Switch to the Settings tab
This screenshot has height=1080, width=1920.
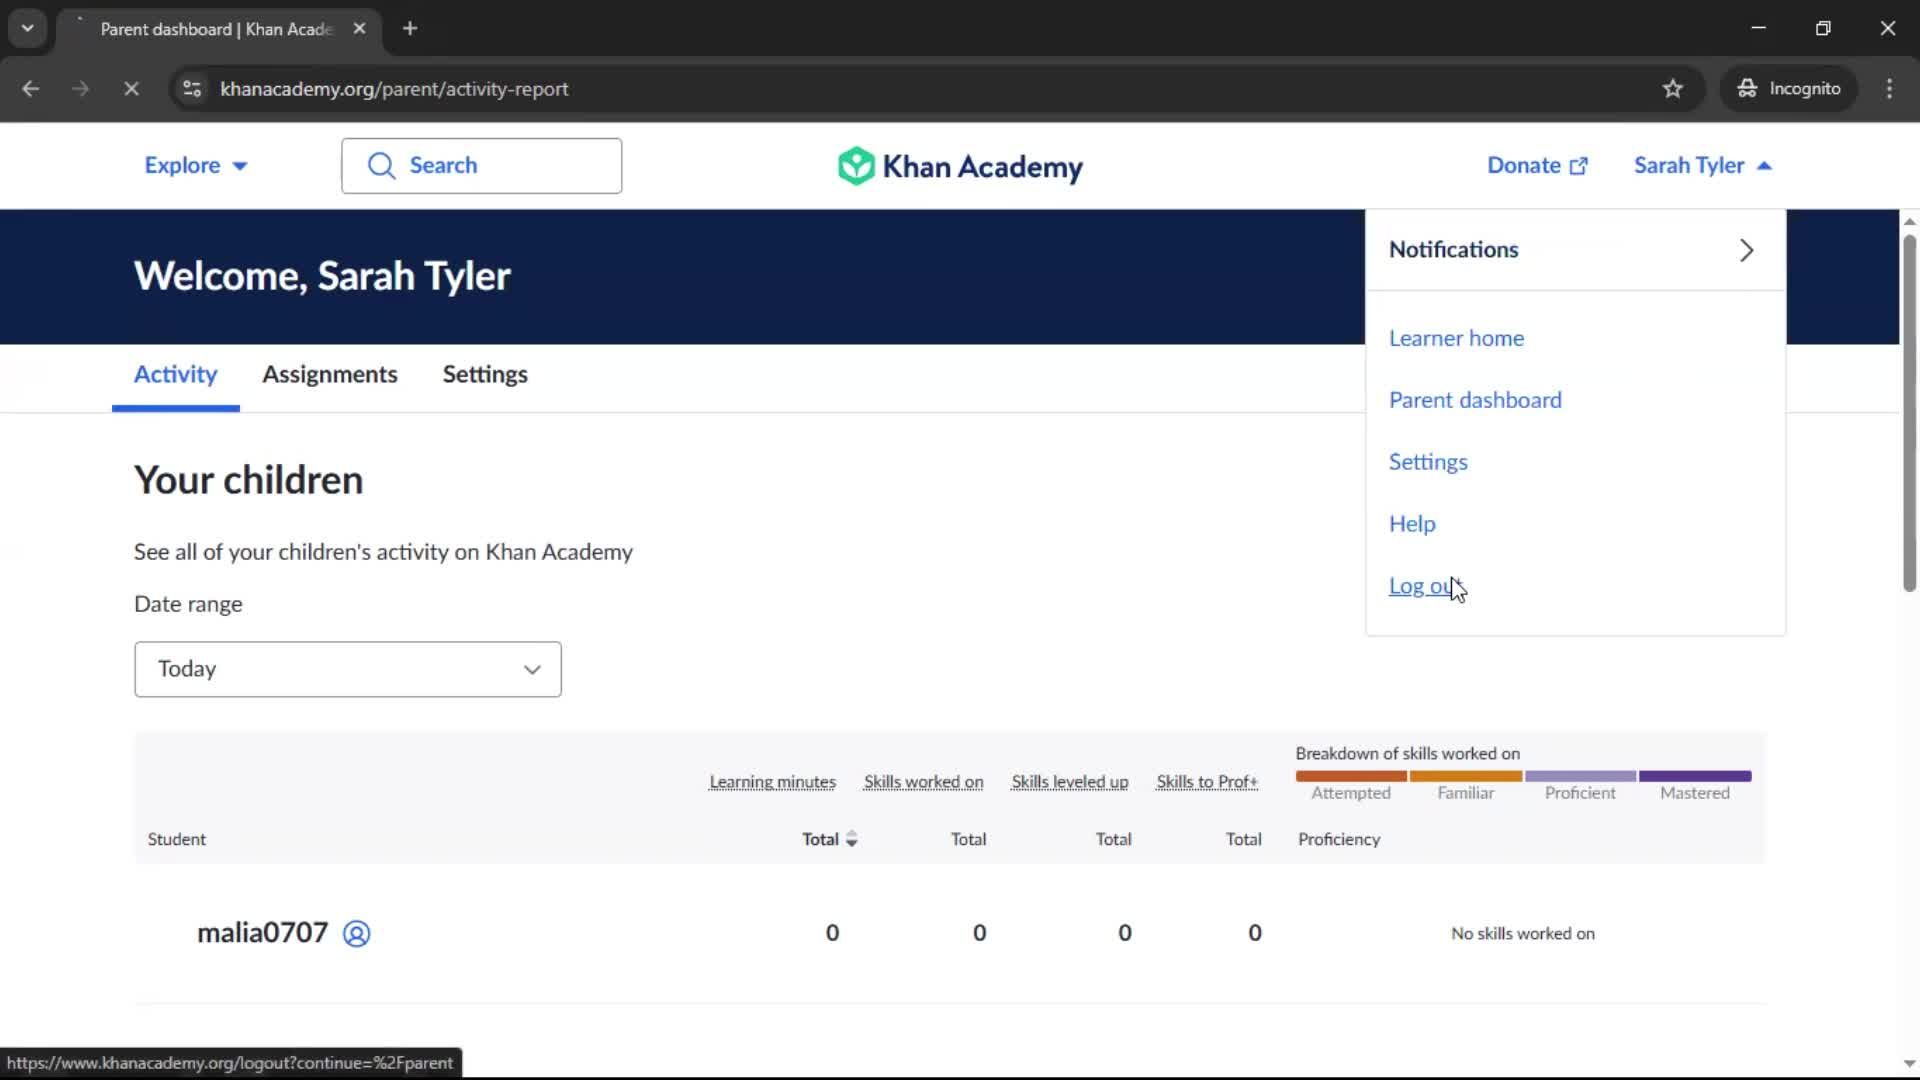pyautogui.click(x=485, y=375)
